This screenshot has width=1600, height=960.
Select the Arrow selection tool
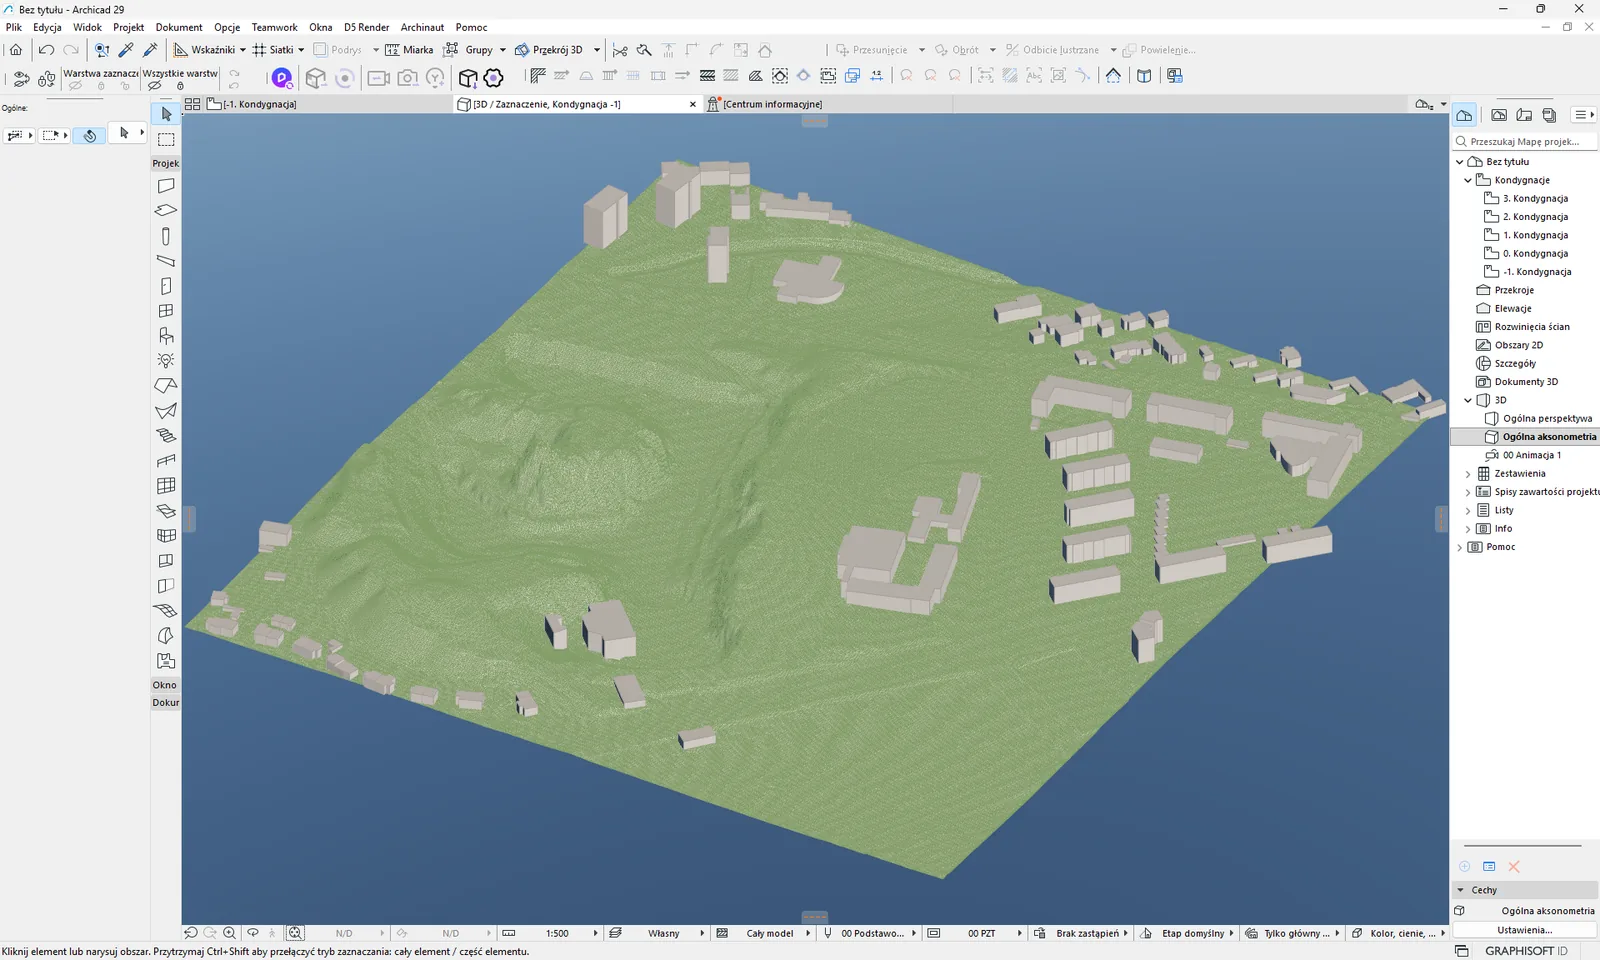tap(166, 114)
